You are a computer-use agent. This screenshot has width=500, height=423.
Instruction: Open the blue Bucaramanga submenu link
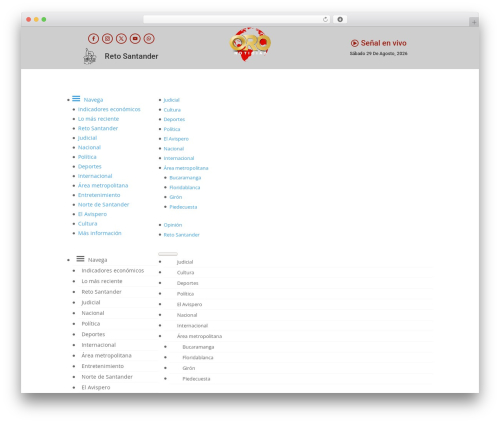point(185,178)
